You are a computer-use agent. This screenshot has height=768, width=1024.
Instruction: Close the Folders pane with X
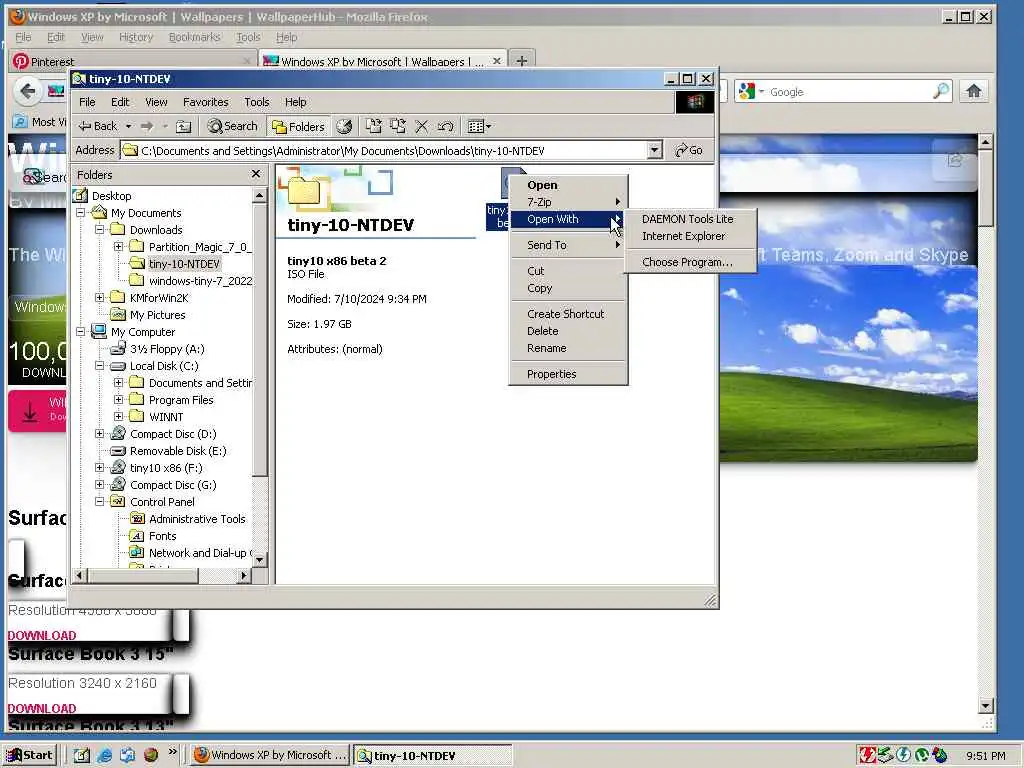coord(256,174)
